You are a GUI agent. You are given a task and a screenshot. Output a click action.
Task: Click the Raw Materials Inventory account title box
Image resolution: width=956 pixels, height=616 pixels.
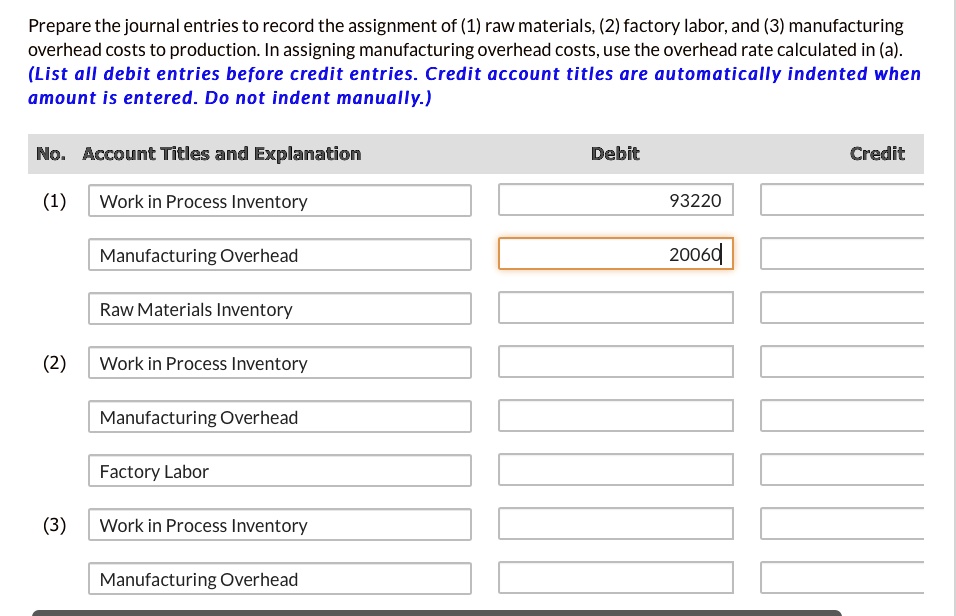(x=280, y=308)
